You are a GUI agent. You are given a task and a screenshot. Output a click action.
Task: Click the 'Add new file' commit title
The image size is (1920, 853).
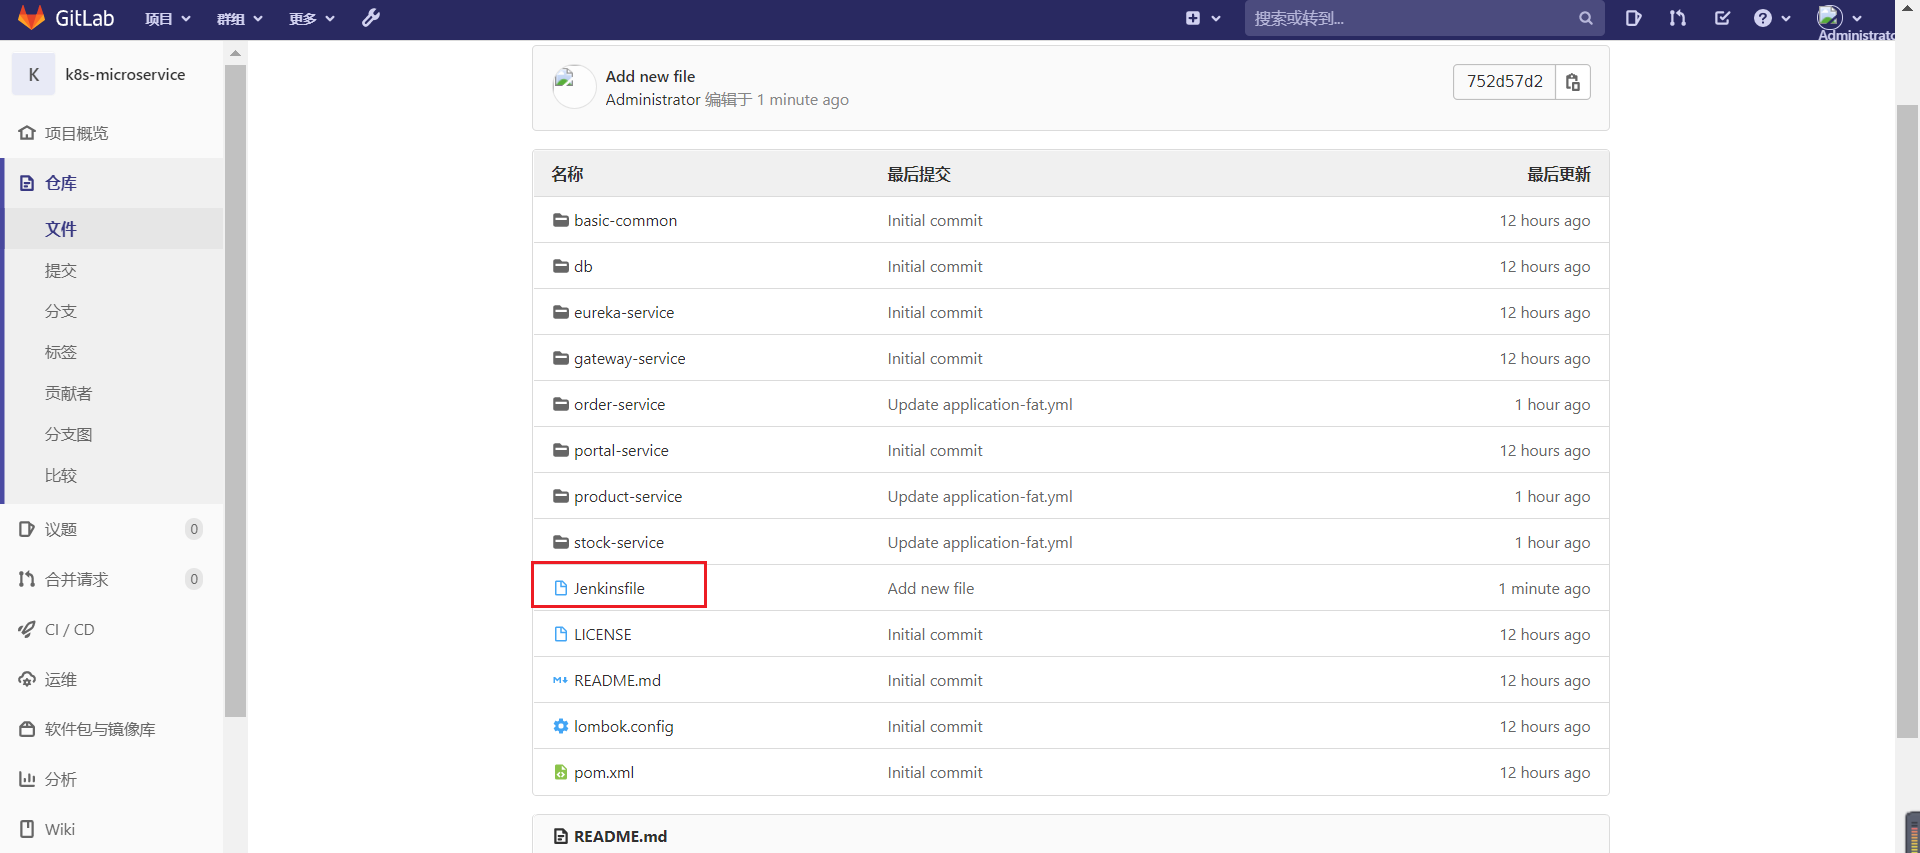[650, 76]
